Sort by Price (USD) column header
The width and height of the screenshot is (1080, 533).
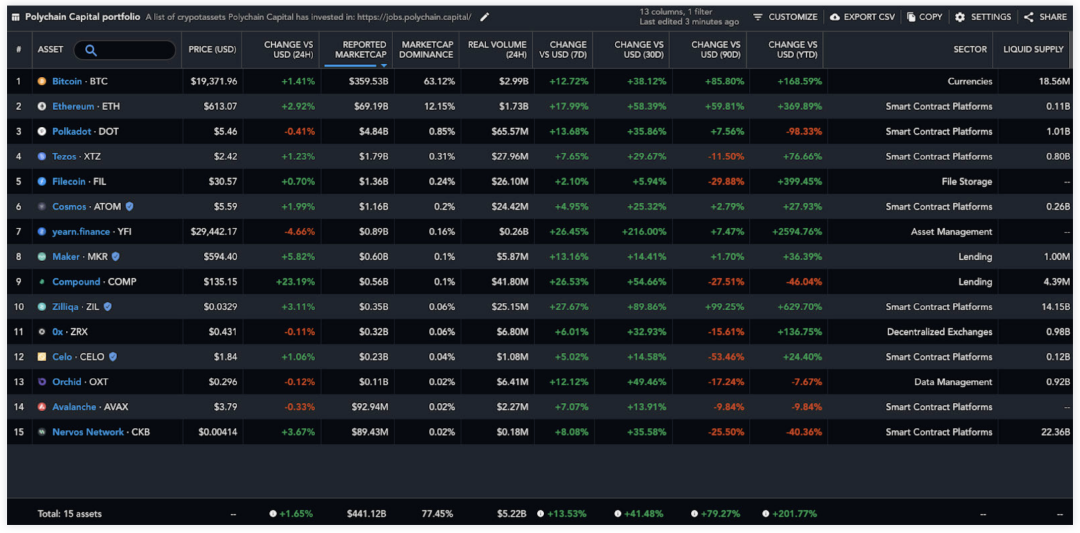coord(212,50)
